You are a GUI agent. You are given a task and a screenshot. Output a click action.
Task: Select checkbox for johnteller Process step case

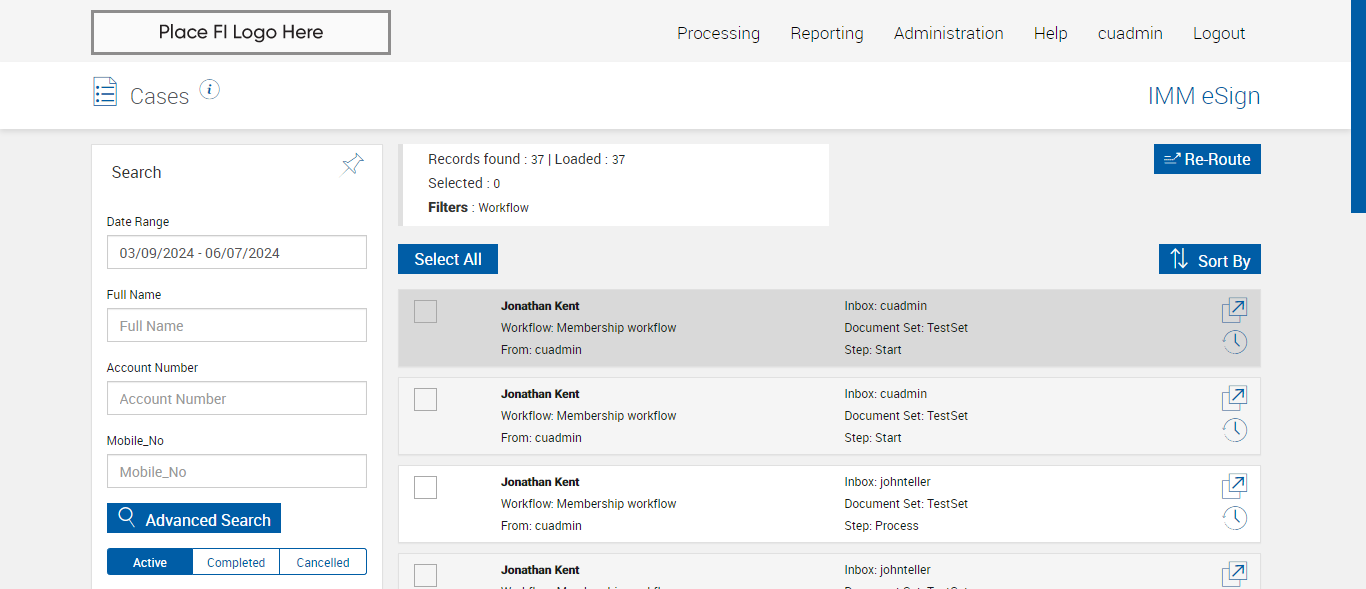click(425, 488)
